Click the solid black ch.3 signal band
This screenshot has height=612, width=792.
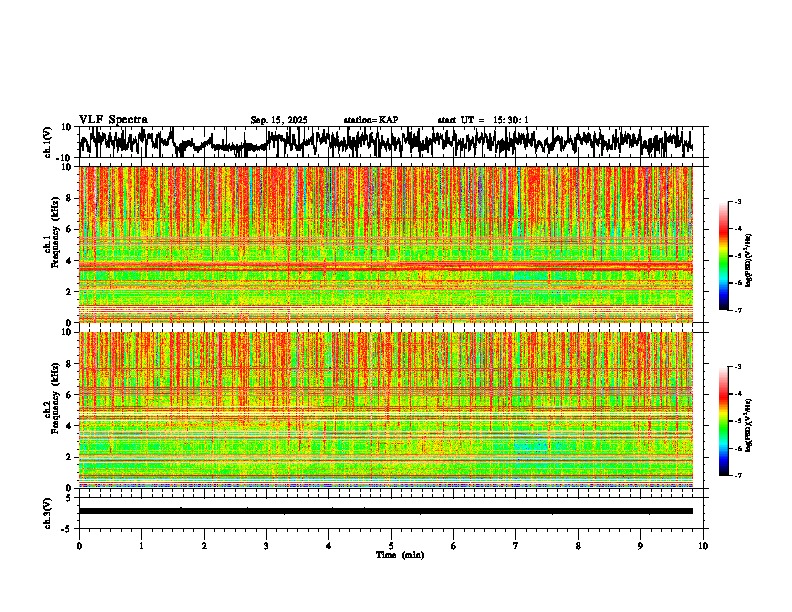click(386, 511)
